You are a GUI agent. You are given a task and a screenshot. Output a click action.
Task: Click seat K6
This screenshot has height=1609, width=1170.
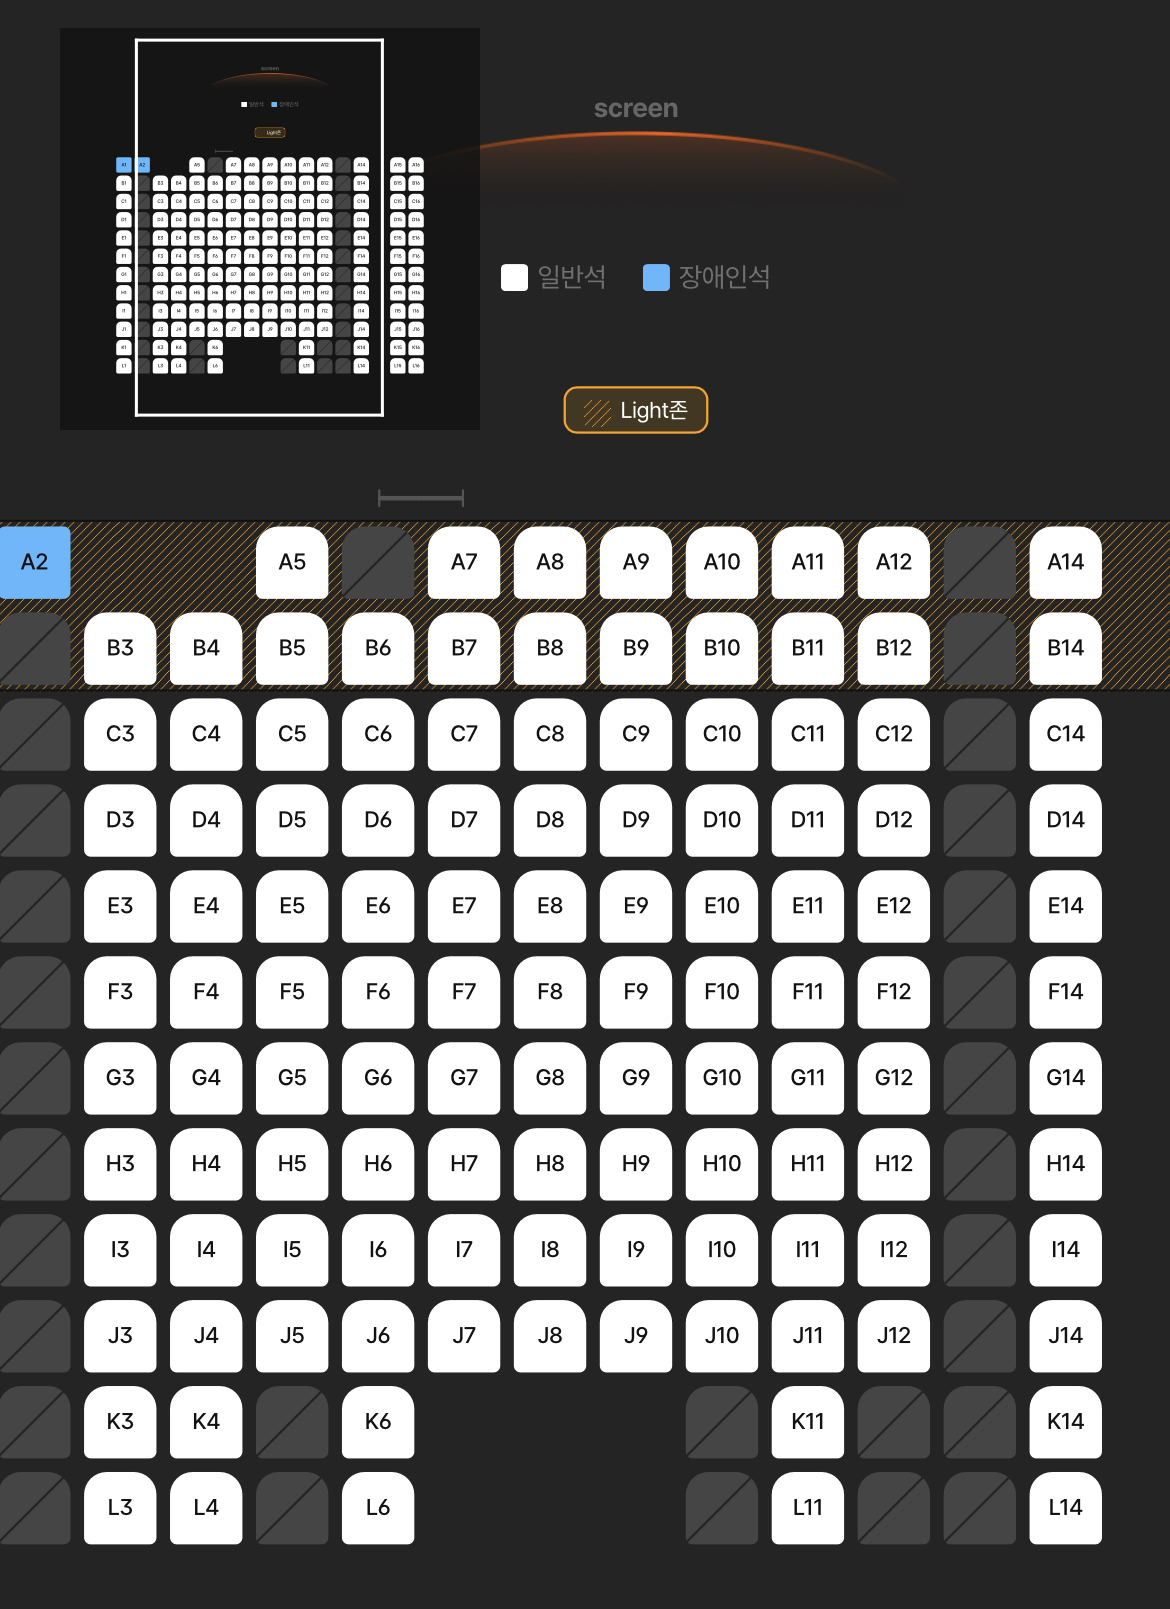point(378,1422)
